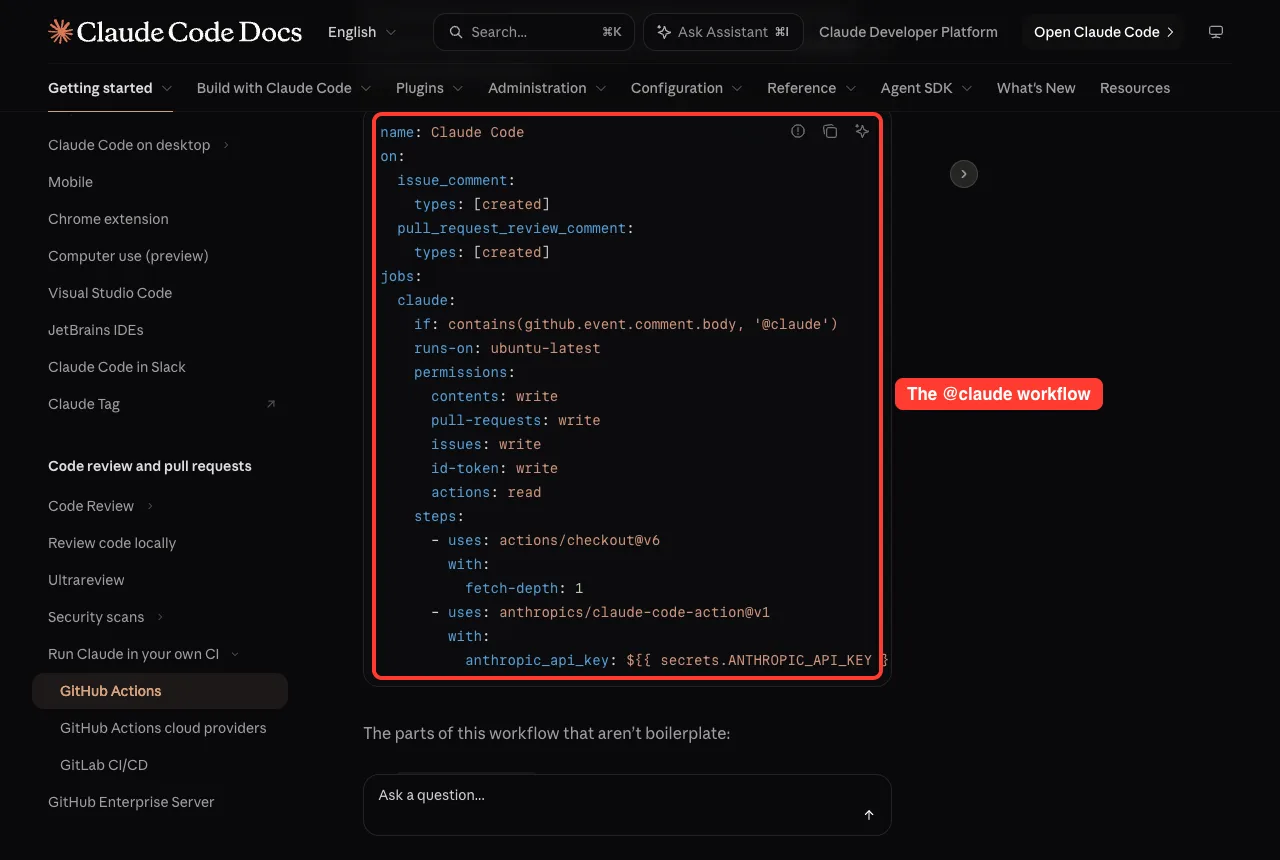The height and width of the screenshot is (860, 1280).
Task: Copy the workflow code block
Action: pos(830,131)
